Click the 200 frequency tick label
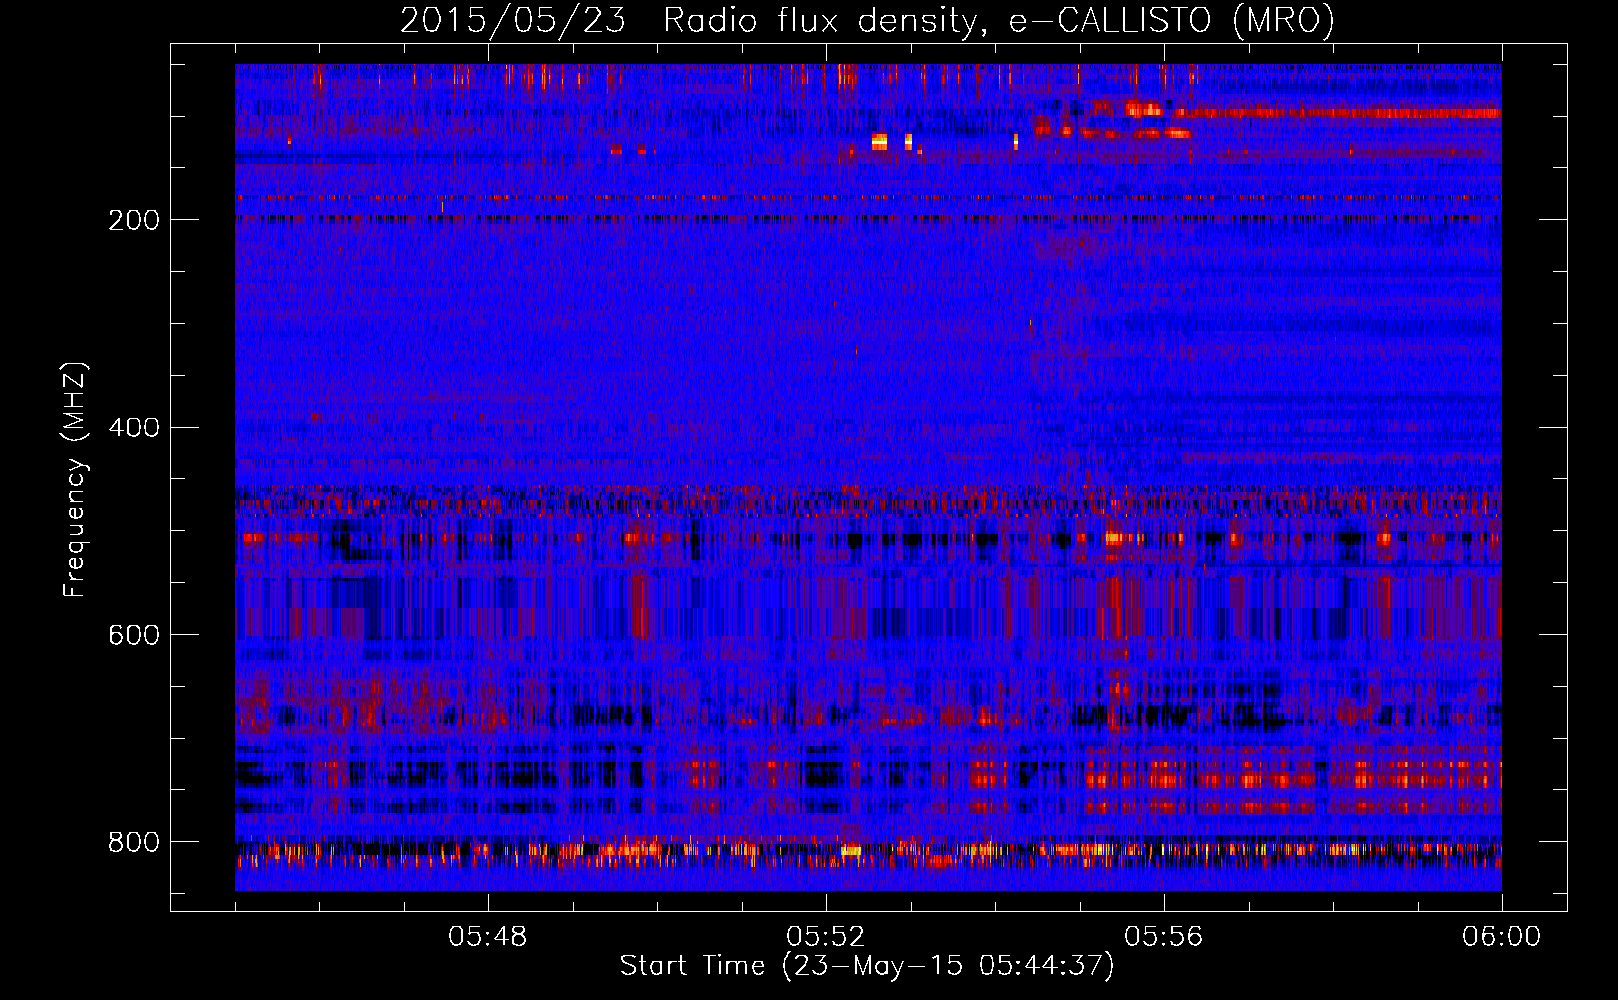This screenshot has height=1000, width=1618. tap(133, 220)
